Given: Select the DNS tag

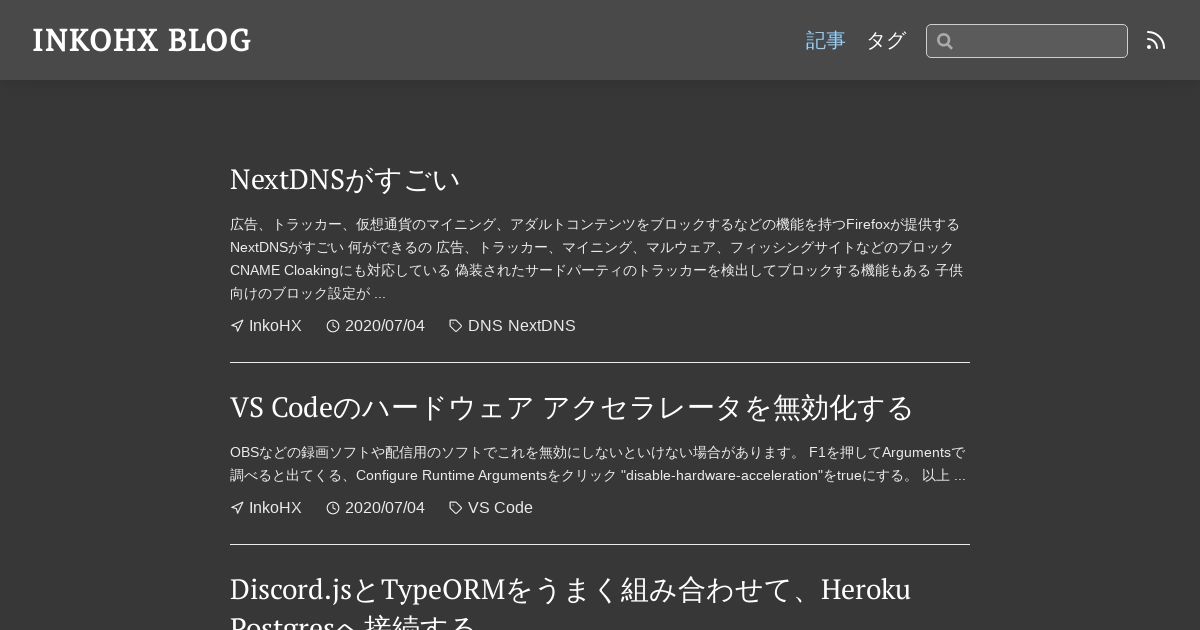Looking at the screenshot, I should click(x=485, y=325).
